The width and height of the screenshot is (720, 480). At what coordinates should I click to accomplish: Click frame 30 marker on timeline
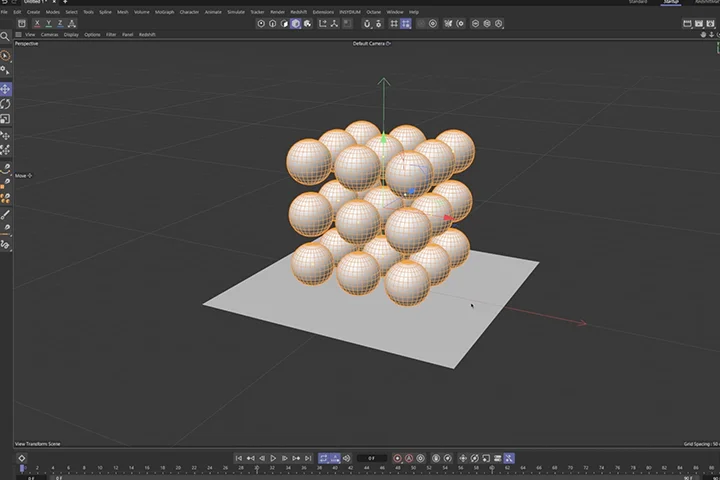[257, 468]
